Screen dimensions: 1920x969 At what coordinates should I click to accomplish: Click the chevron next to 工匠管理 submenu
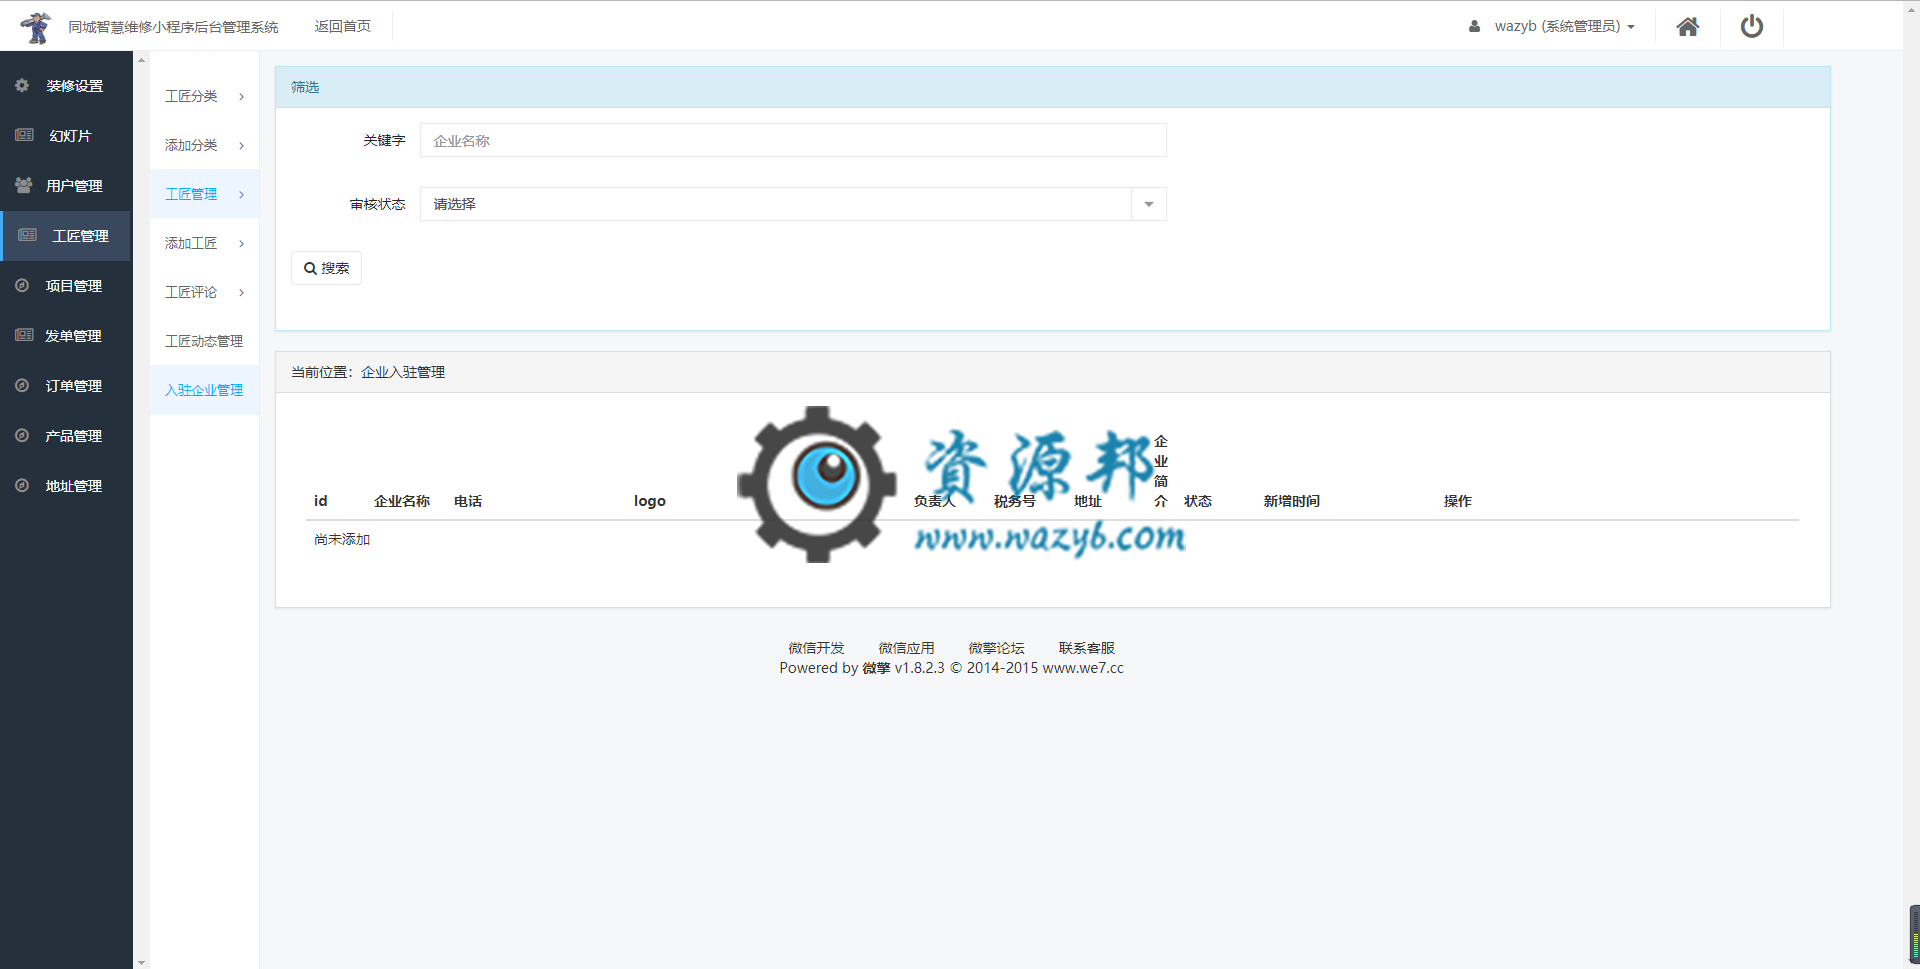tap(242, 195)
